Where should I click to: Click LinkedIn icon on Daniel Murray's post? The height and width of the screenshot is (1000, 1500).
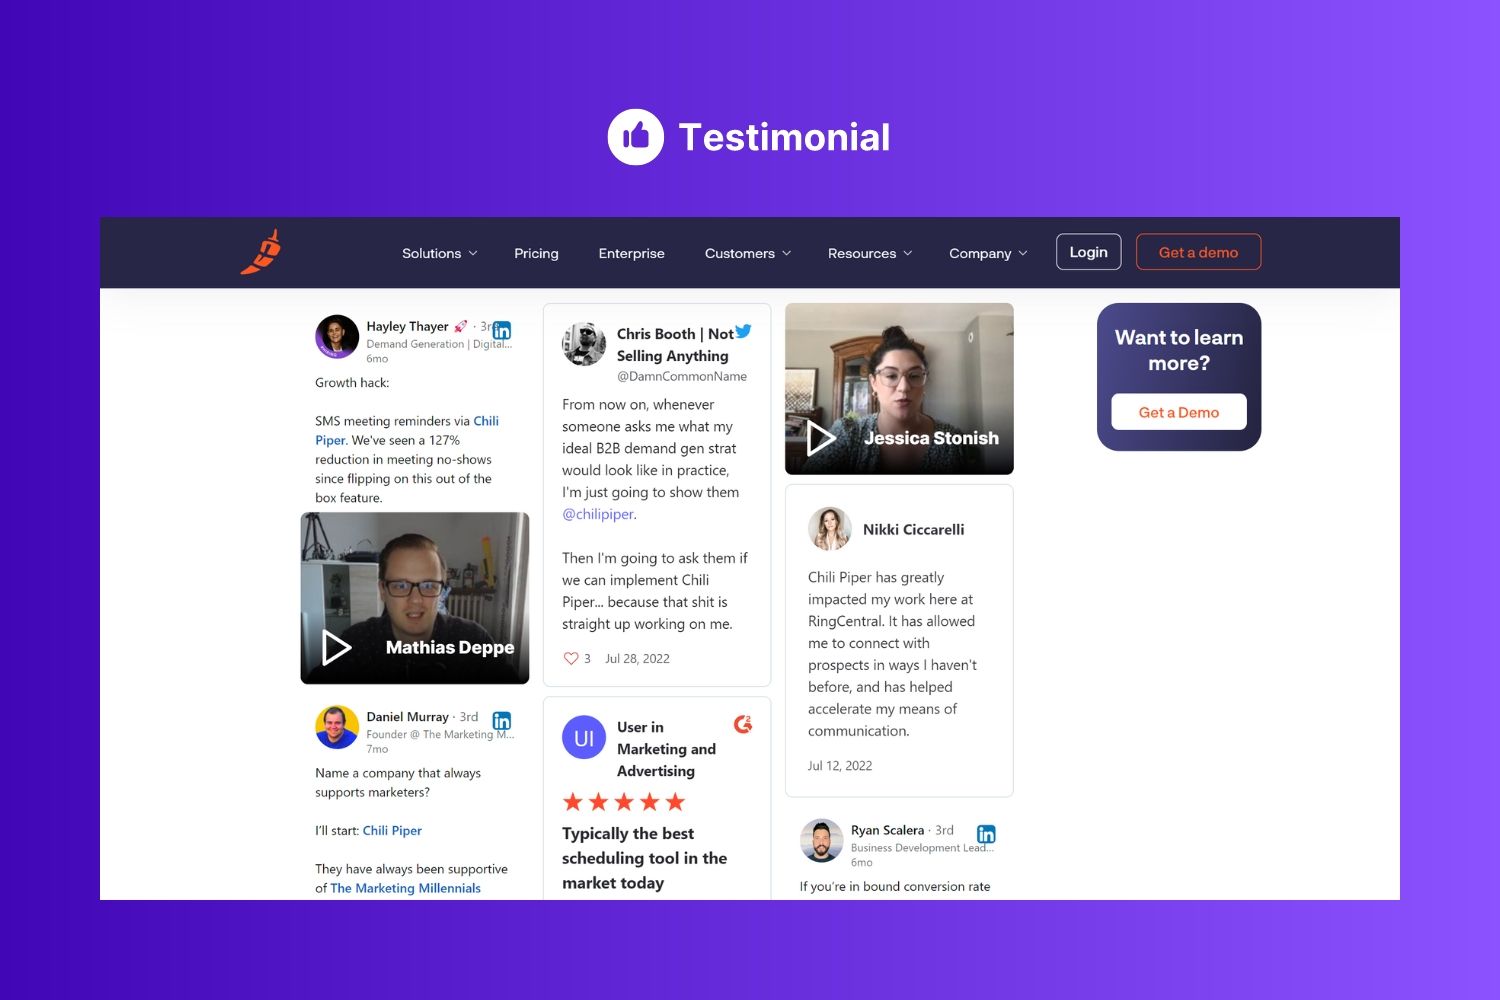pyautogui.click(x=502, y=720)
